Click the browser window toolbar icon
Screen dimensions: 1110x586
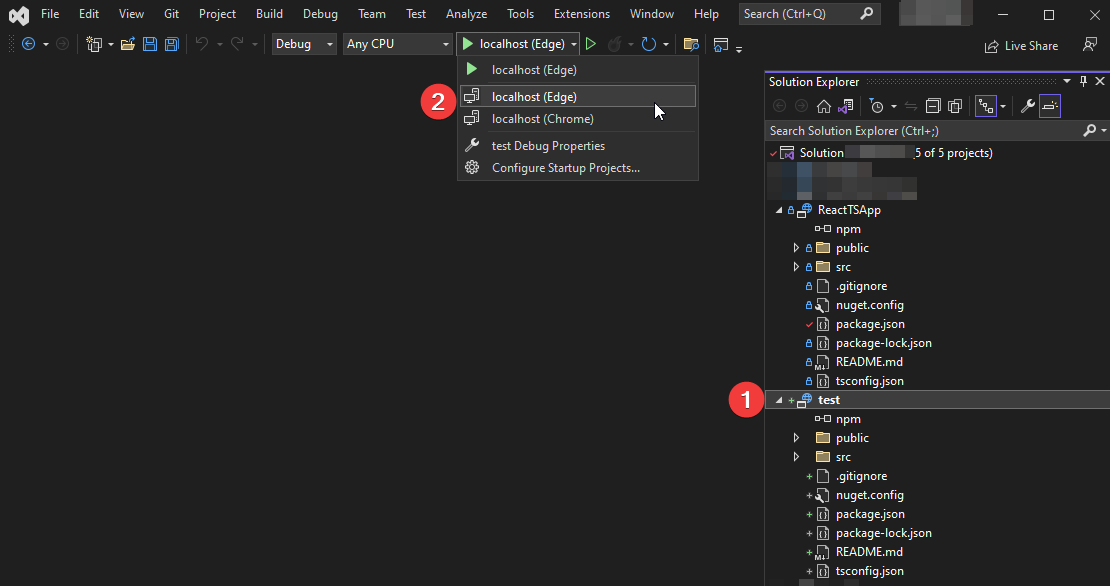tap(721, 45)
